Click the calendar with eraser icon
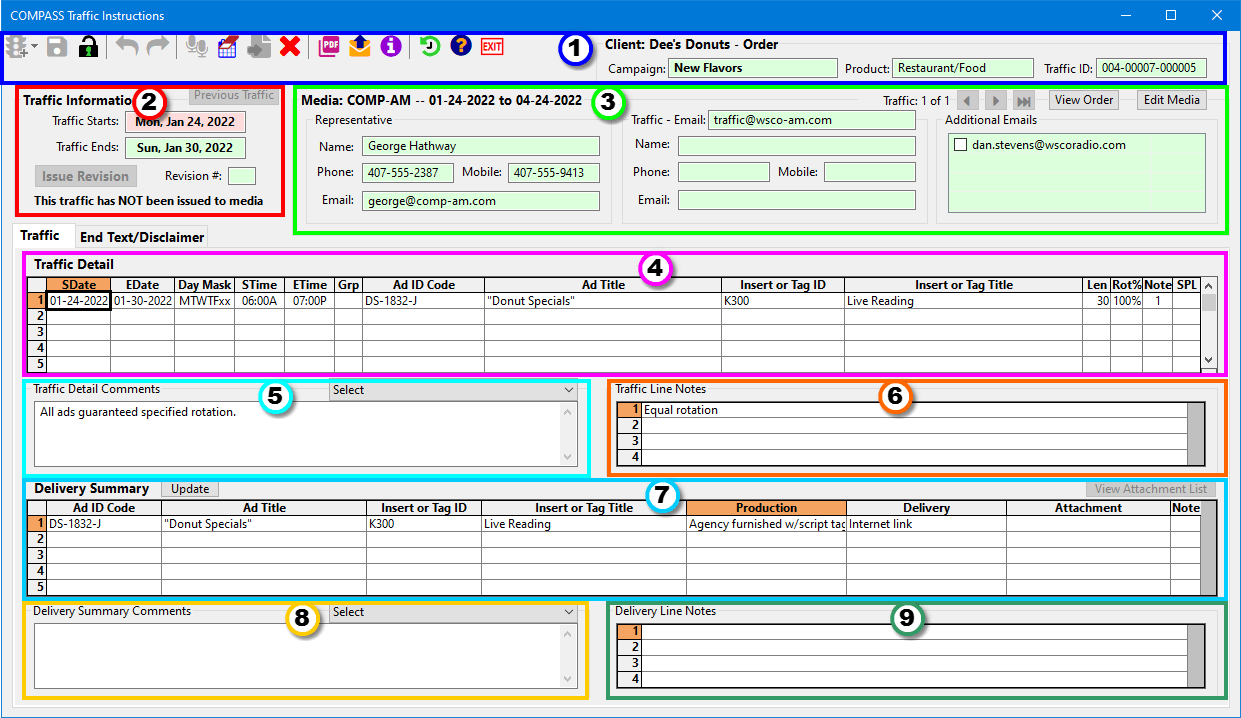The width and height of the screenshot is (1241, 718). 228,47
